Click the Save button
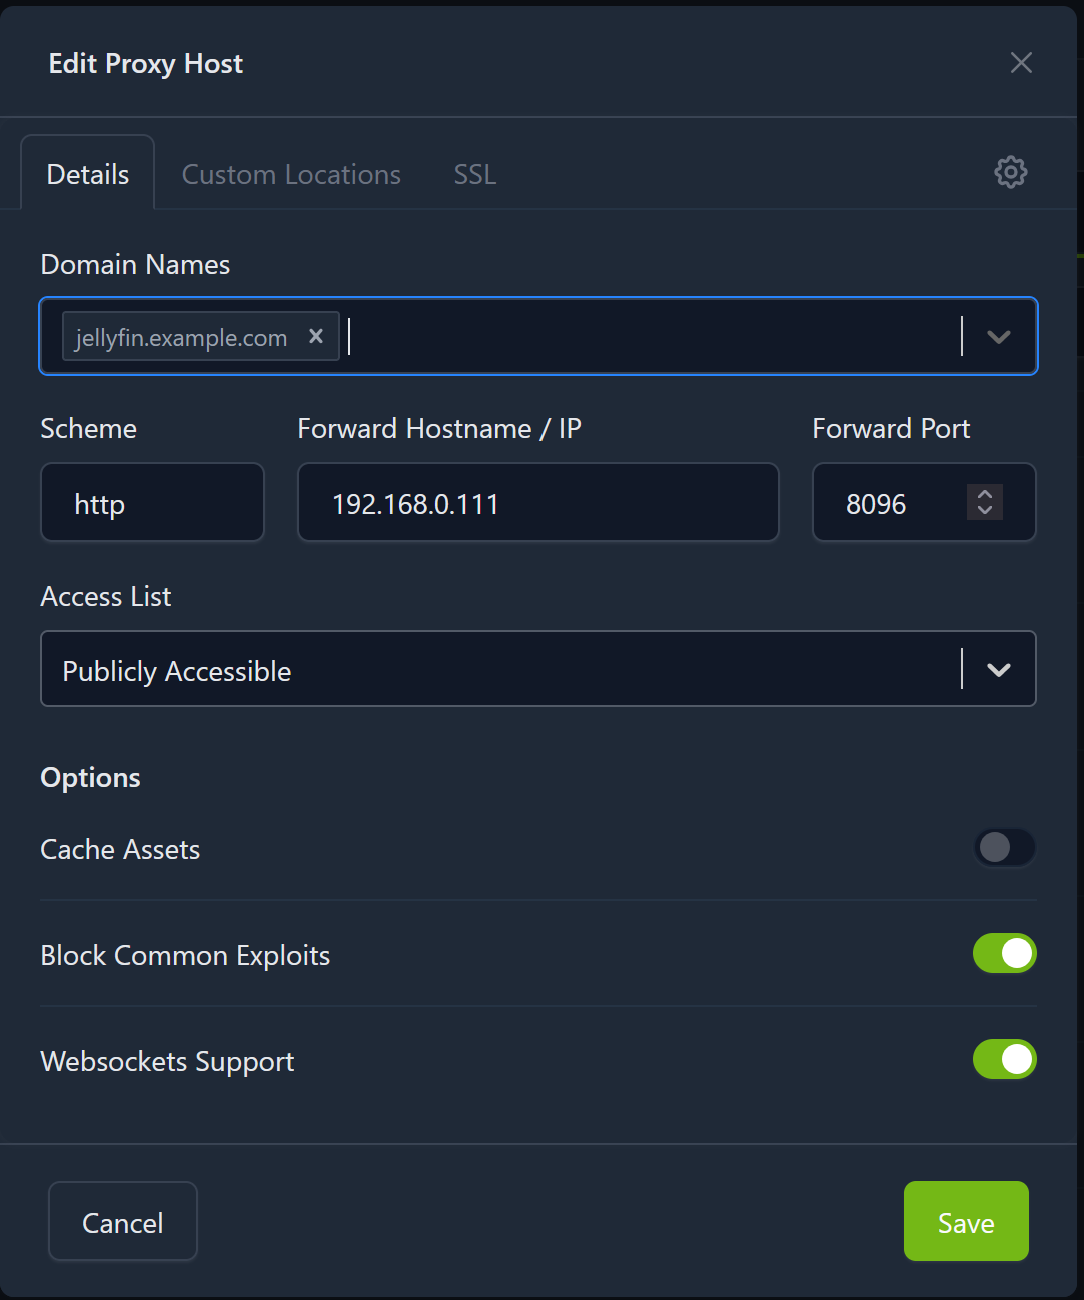This screenshot has width=1084, height=1300. pyautogui.click(x=965, y=1222)
